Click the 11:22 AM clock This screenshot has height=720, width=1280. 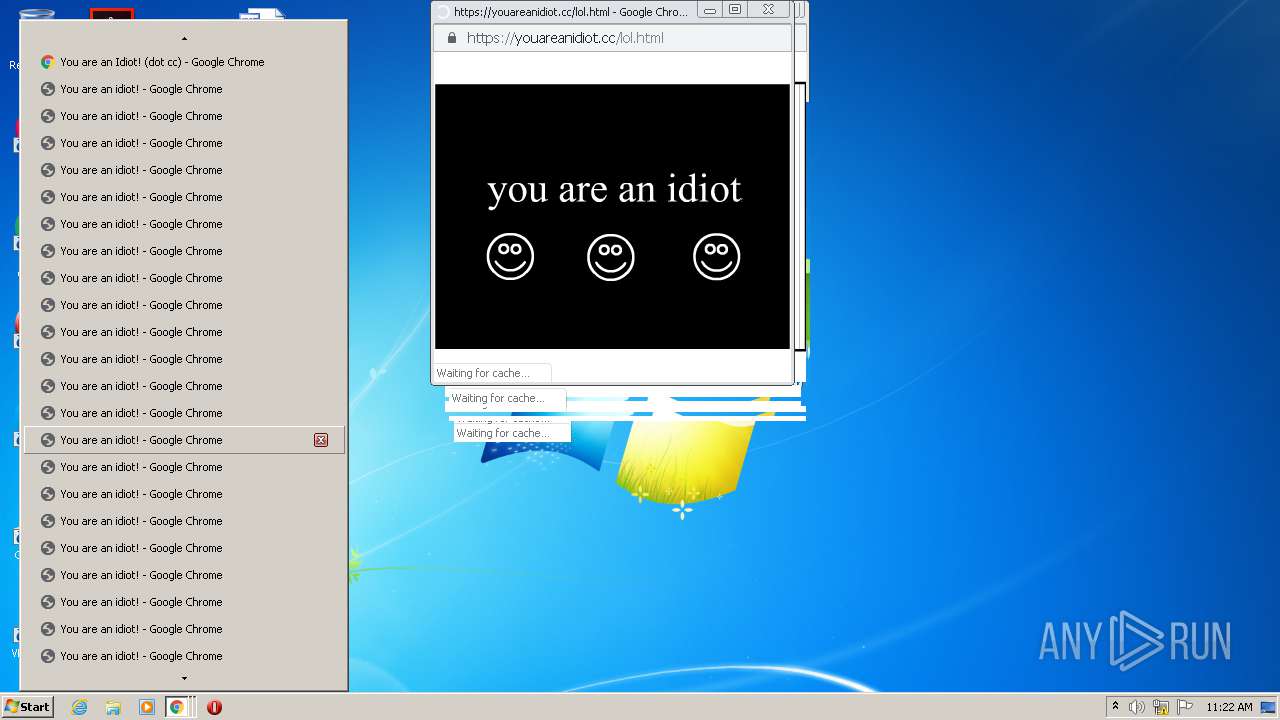click(x=1229, y=707)
